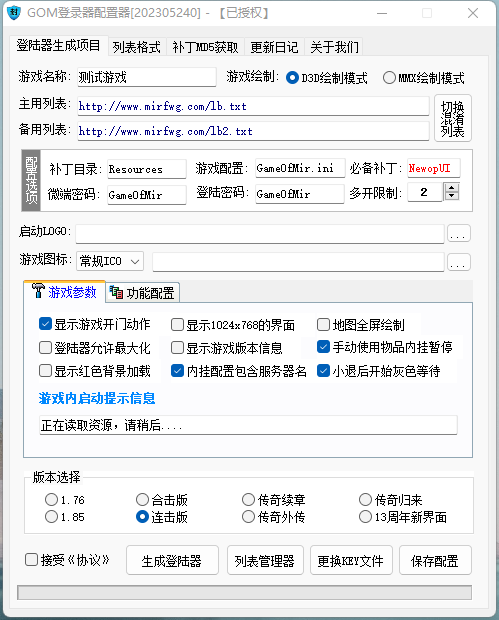The height and width of the screenshot is (620, 499).
Task: Click the 主用列表 URL field
Action: click(253, 106)
